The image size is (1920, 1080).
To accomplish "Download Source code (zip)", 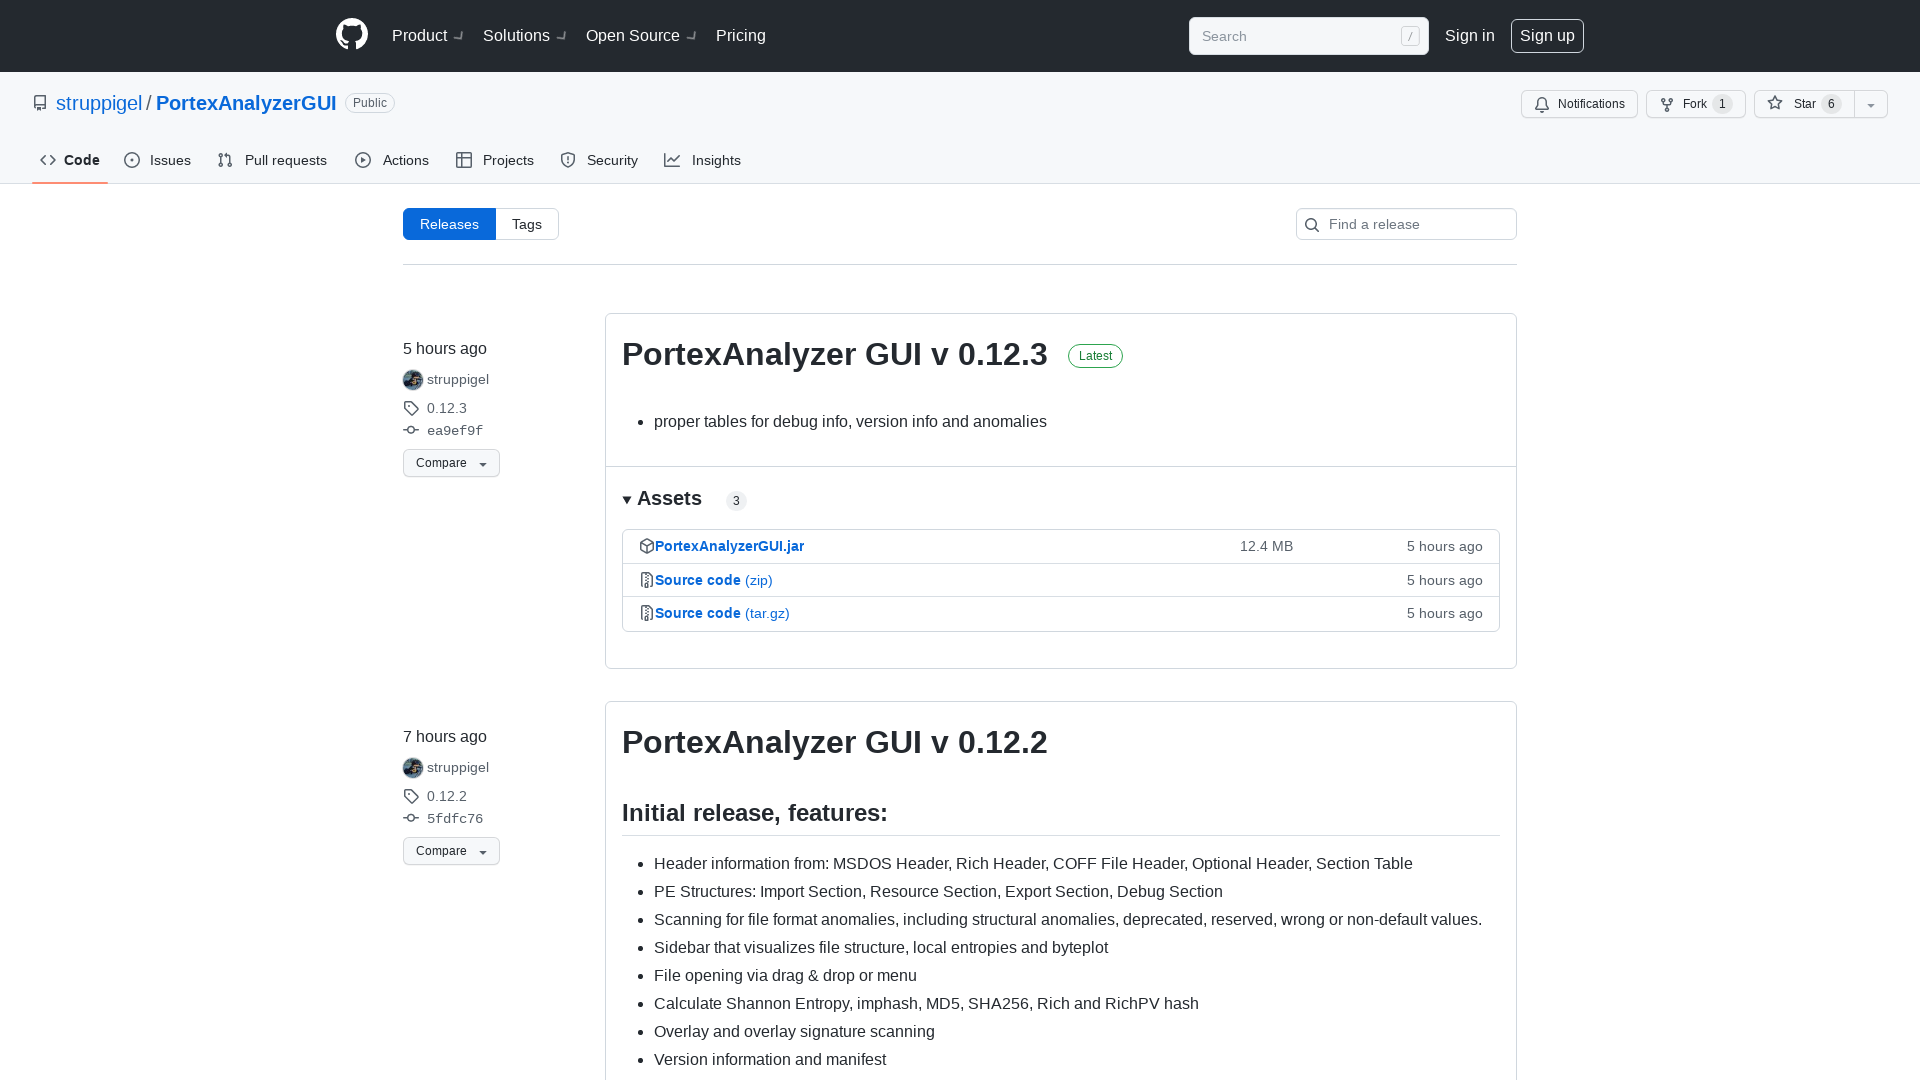I will coord(714,580).
